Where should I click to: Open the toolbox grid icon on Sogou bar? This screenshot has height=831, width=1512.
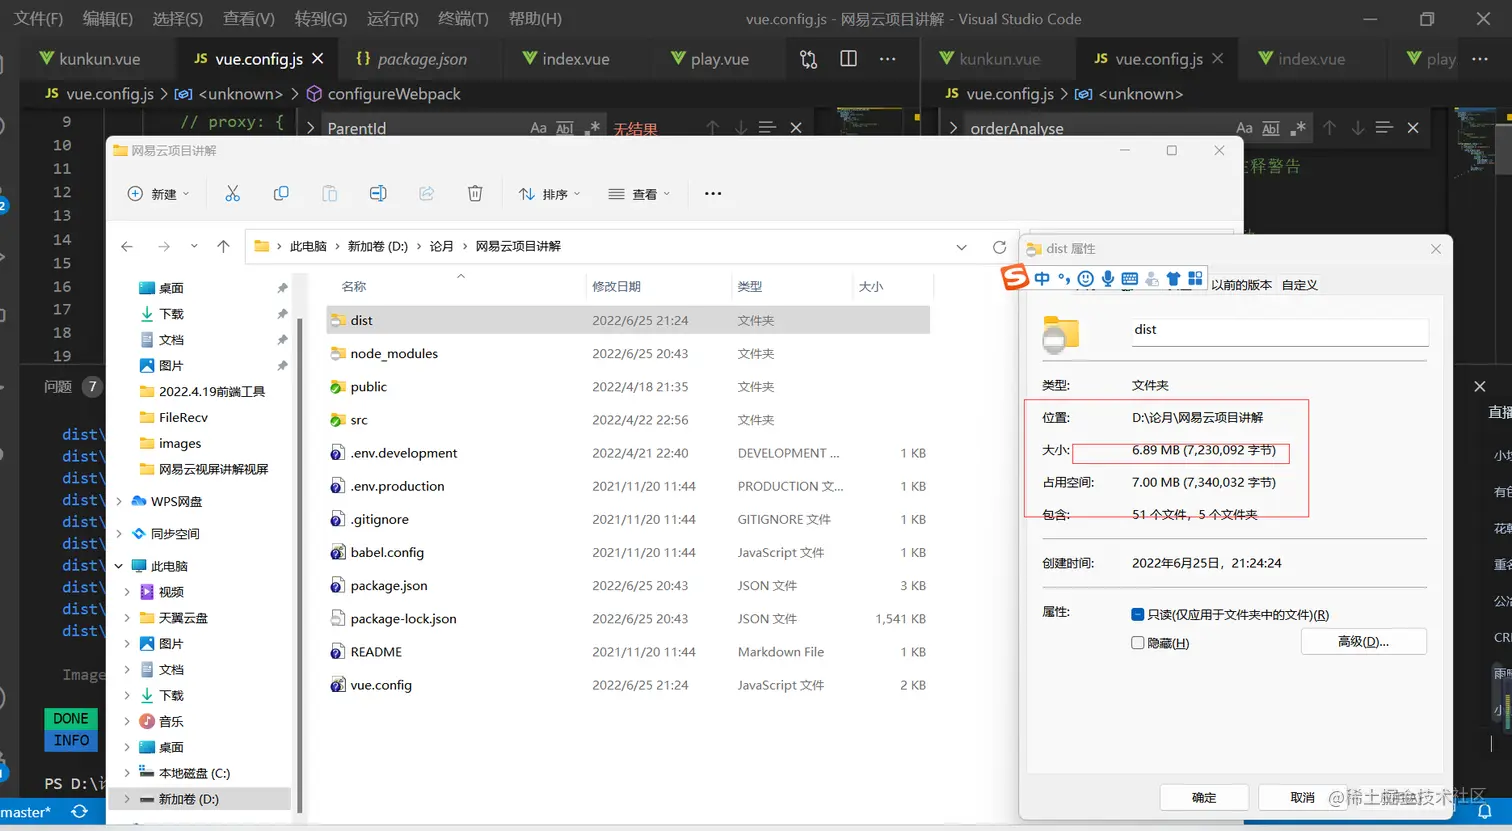[x=1196, y=278]
